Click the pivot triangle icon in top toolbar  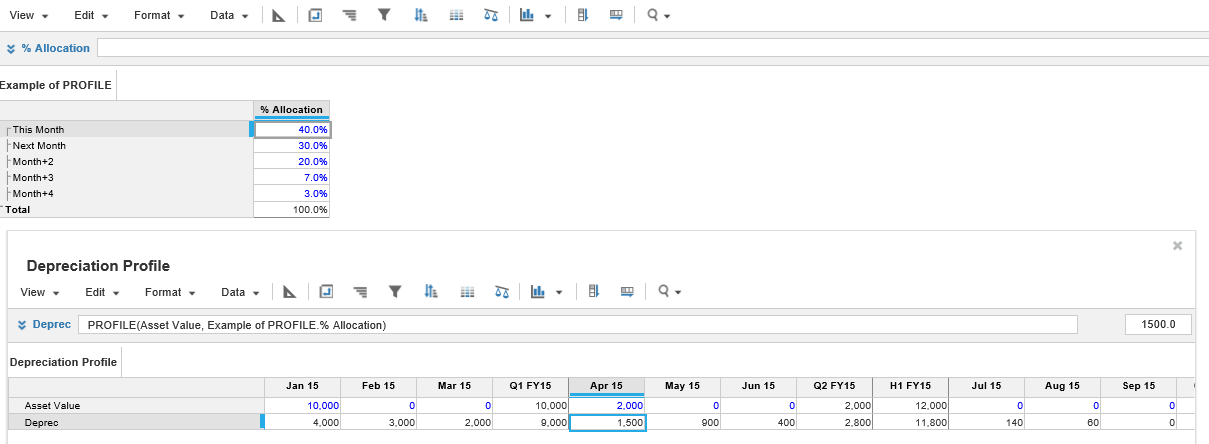pyautogui.click(x=279, y=16)
